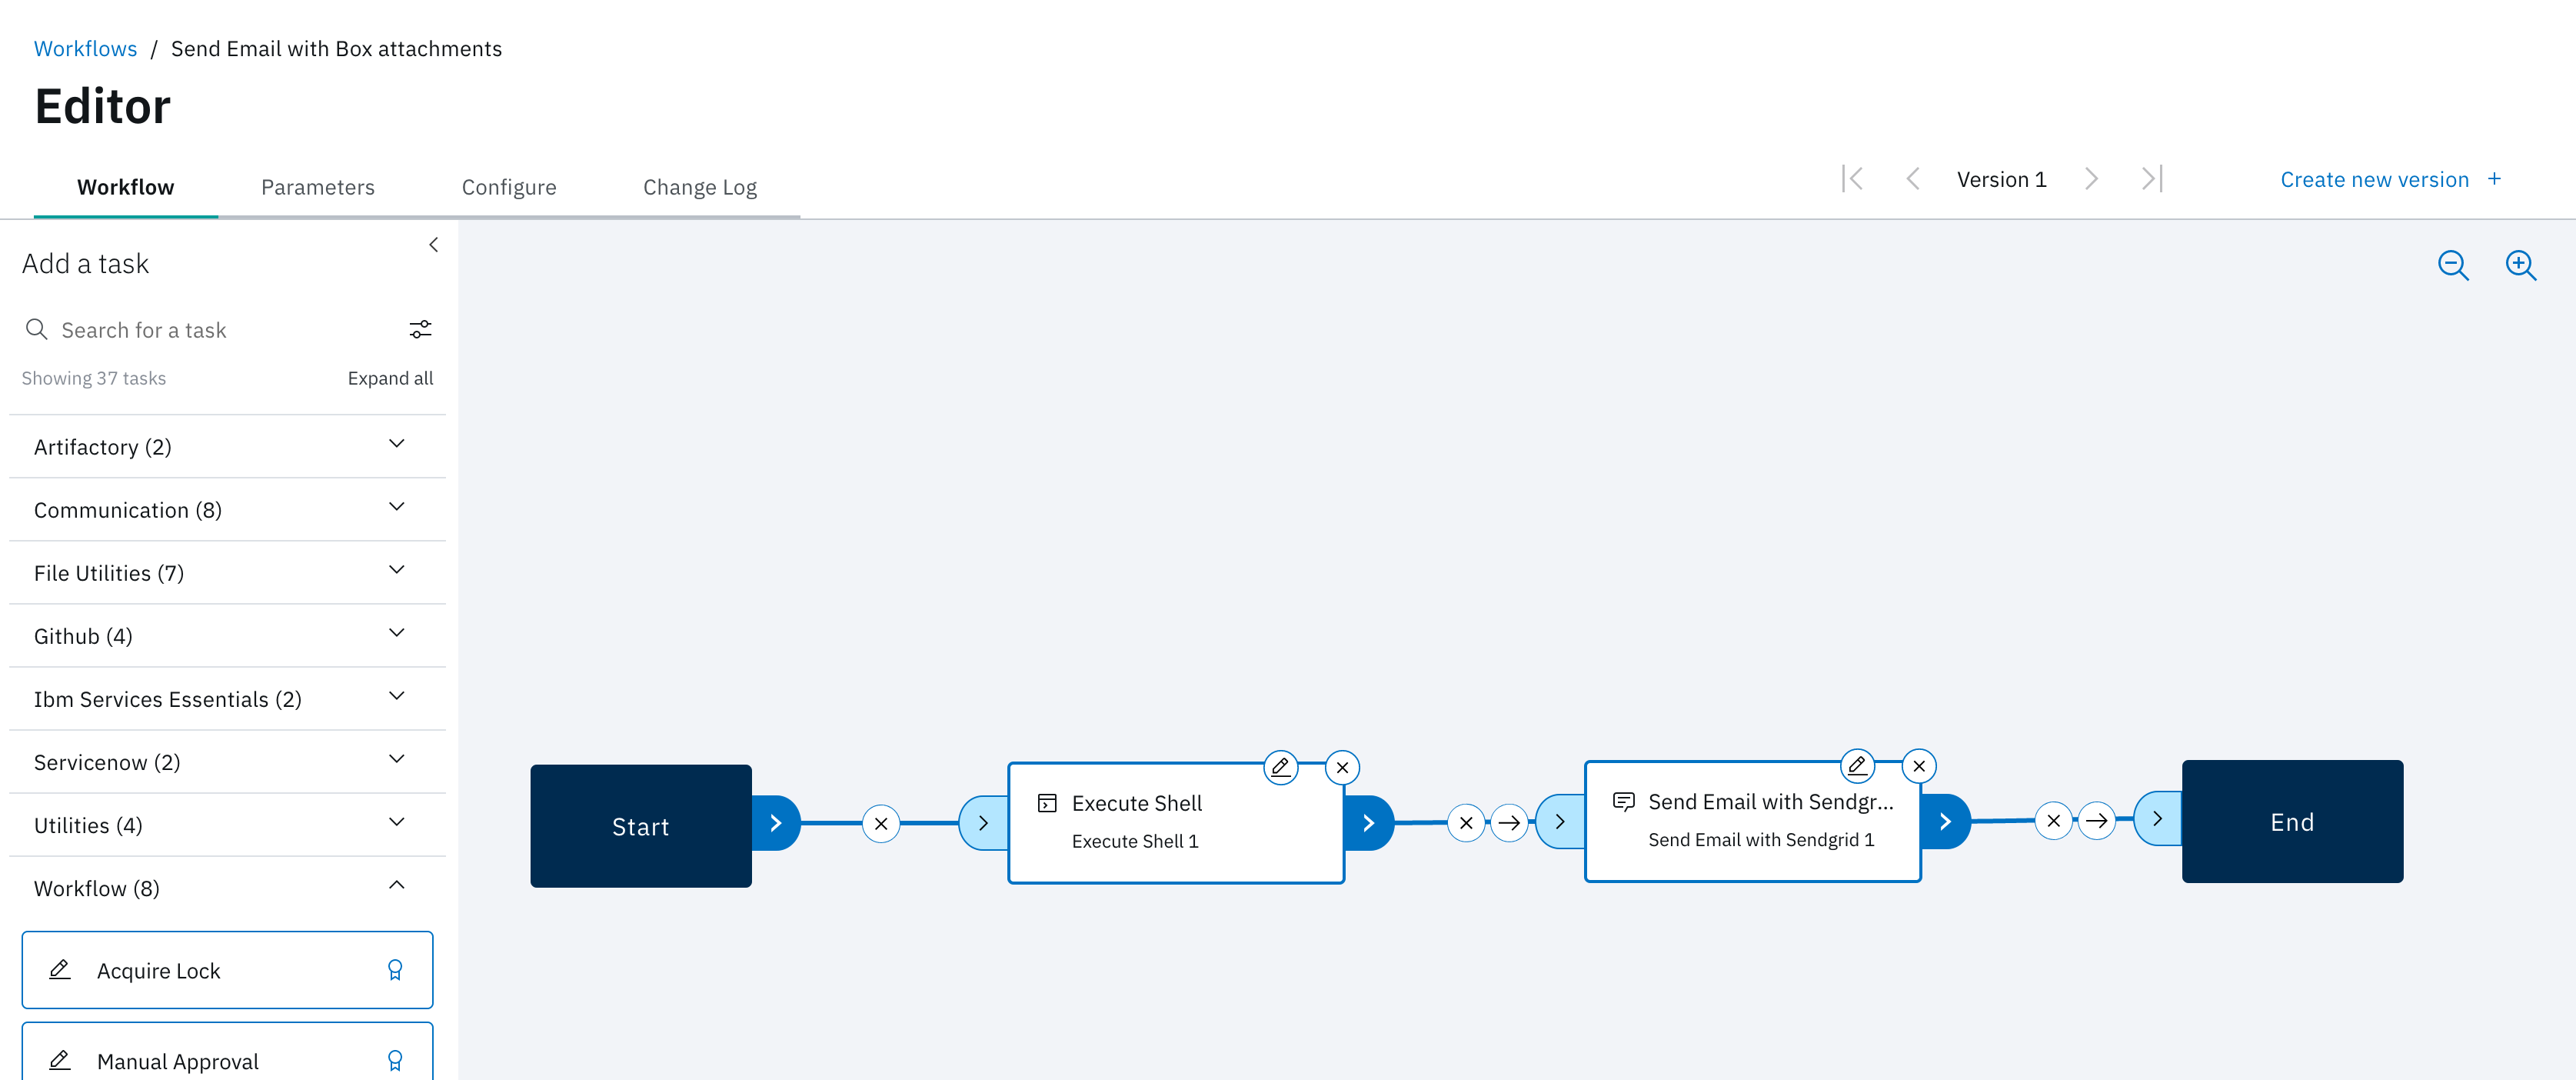Collapse the Workflow tasks category
This screenshot has width=2576, height=1080.
click(x=399, y=888)
